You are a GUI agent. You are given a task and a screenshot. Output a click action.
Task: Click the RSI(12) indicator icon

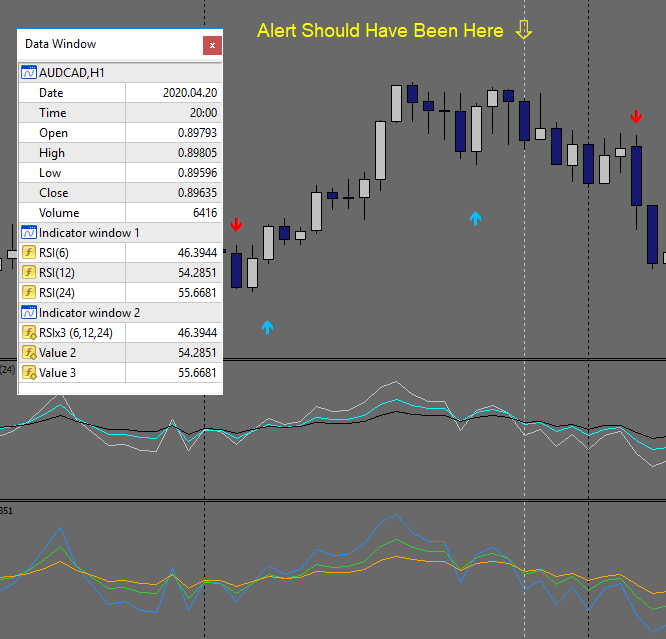point(28,272)
